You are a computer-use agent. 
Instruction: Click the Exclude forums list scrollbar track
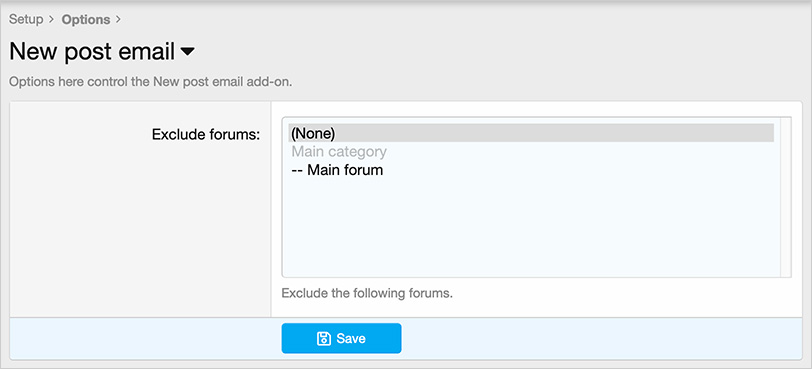click(x=785, y=197)
